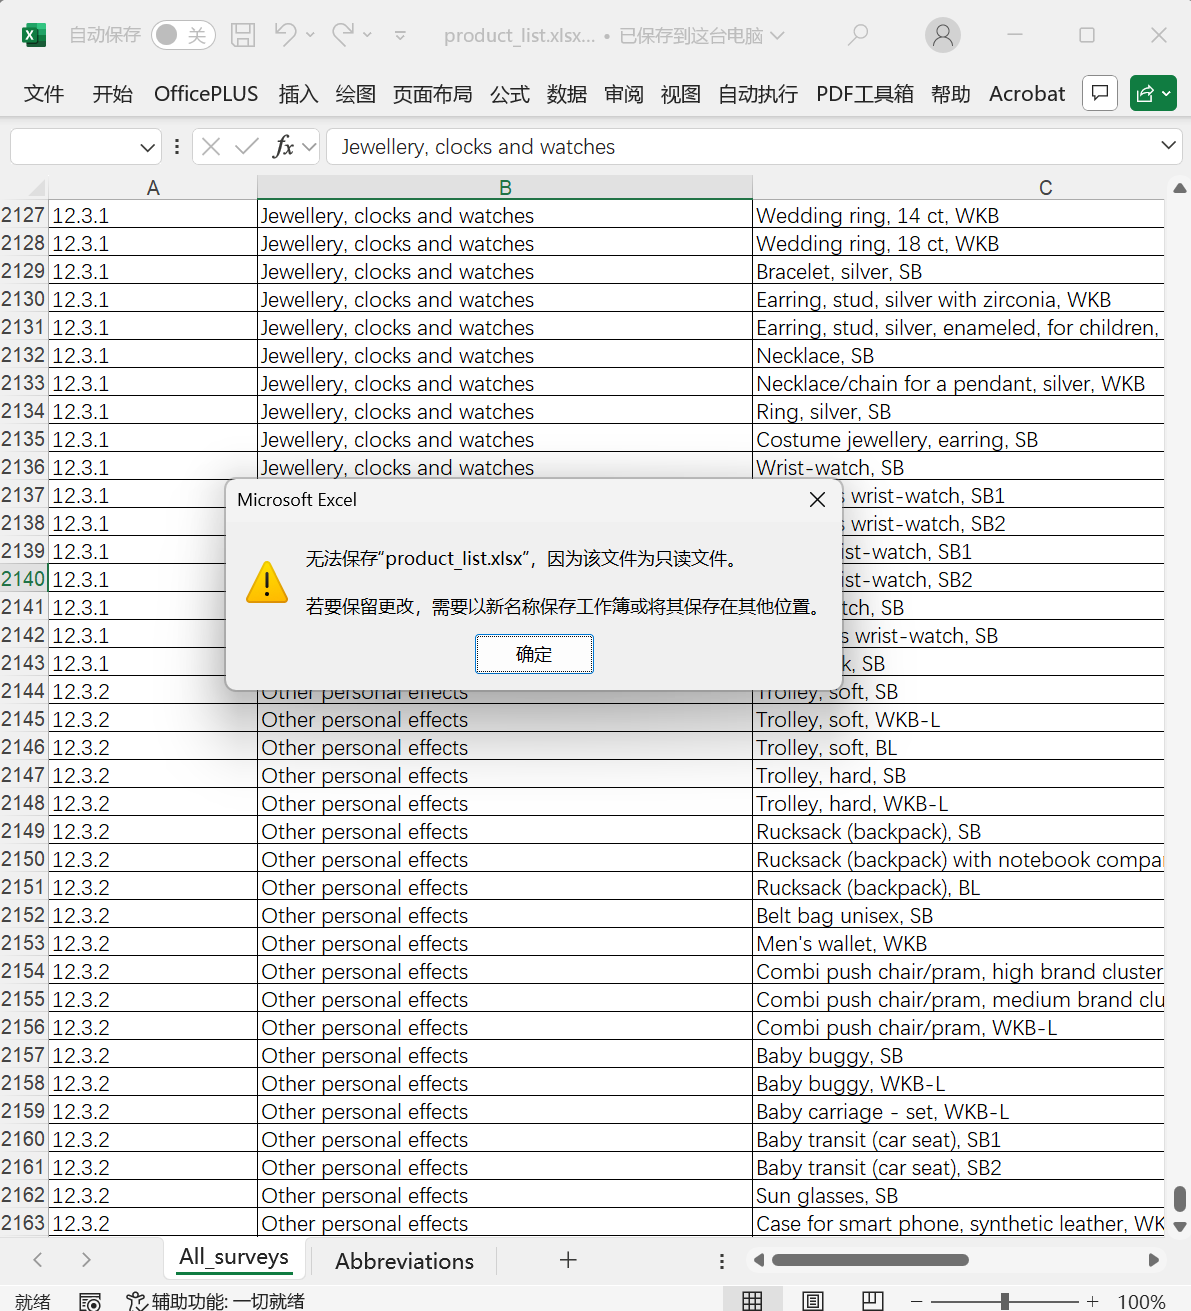Expand the Name Box dropdown

click(x=148, y=147)
